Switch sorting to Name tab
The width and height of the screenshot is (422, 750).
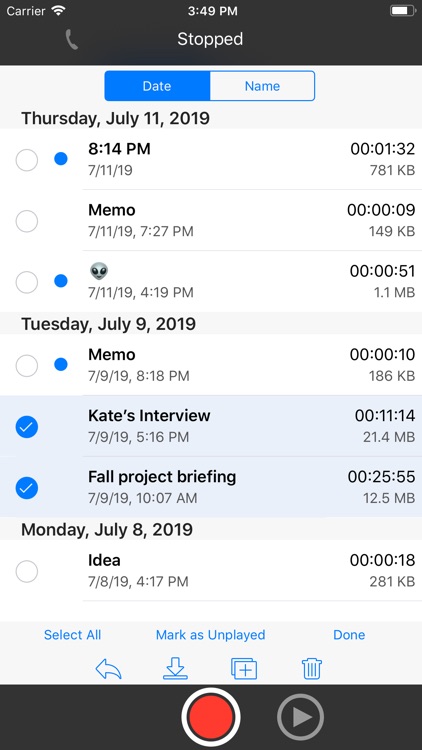[x=262, y=86]
